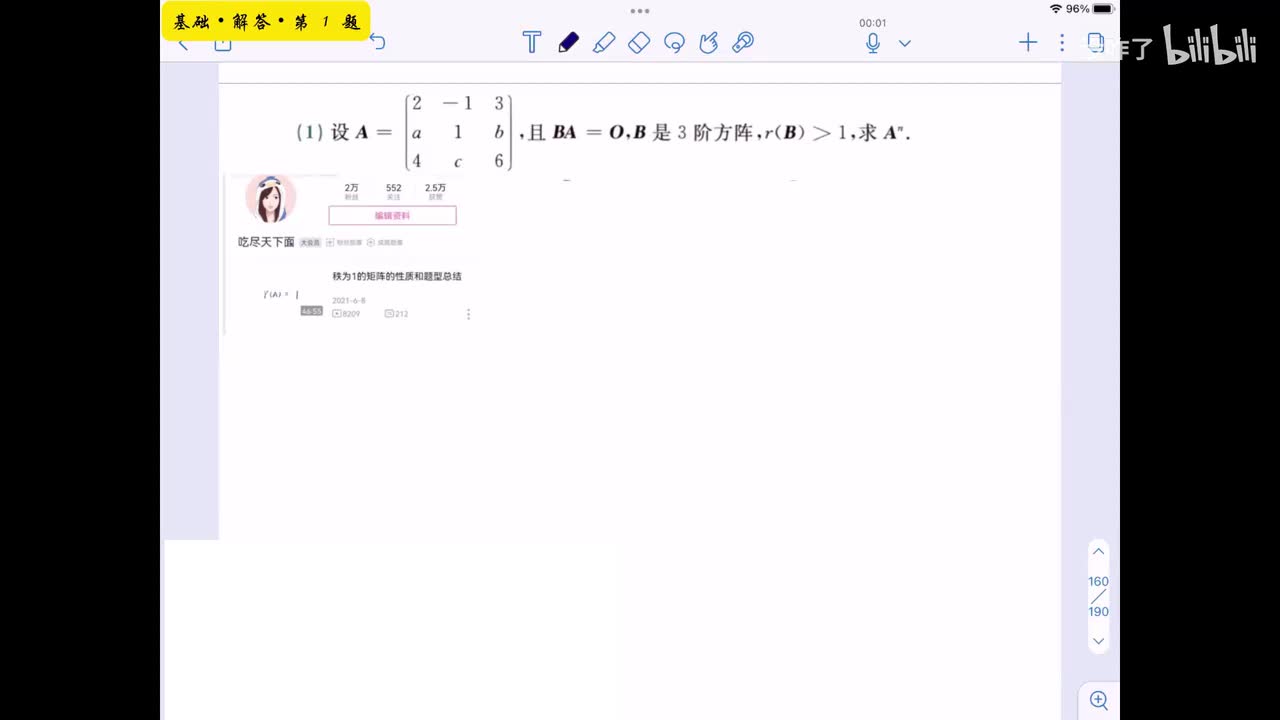The width and height of the screenshot is (1280, 720).
Task: Tap the magnifier zoom icon
Action: pyautogui.click(x=1099, y=700)
